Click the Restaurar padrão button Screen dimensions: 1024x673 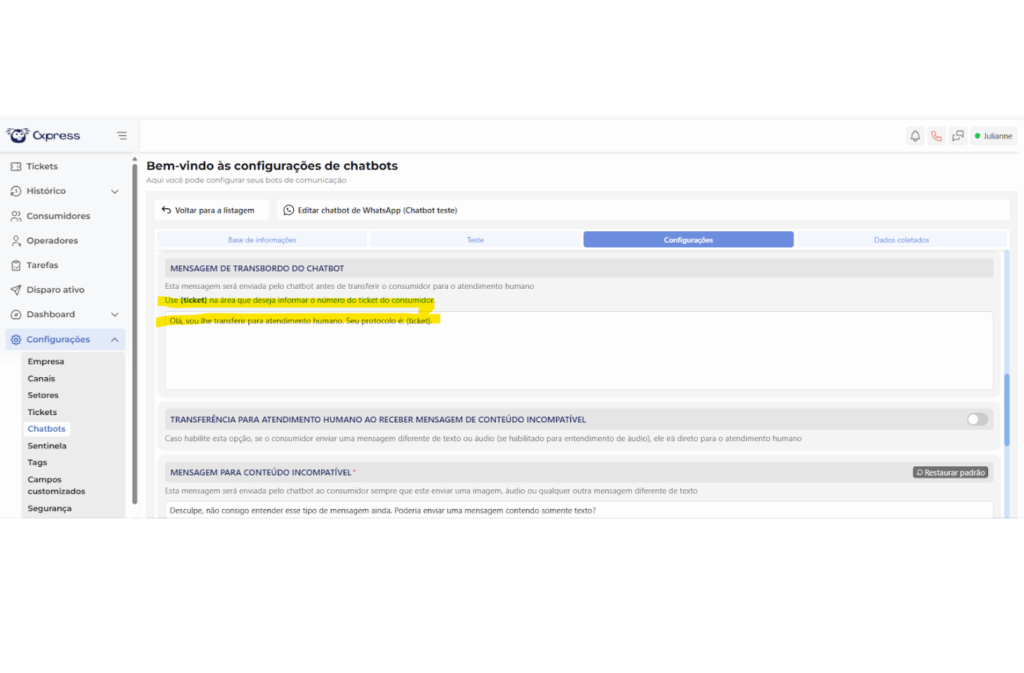tap(951, 472)
